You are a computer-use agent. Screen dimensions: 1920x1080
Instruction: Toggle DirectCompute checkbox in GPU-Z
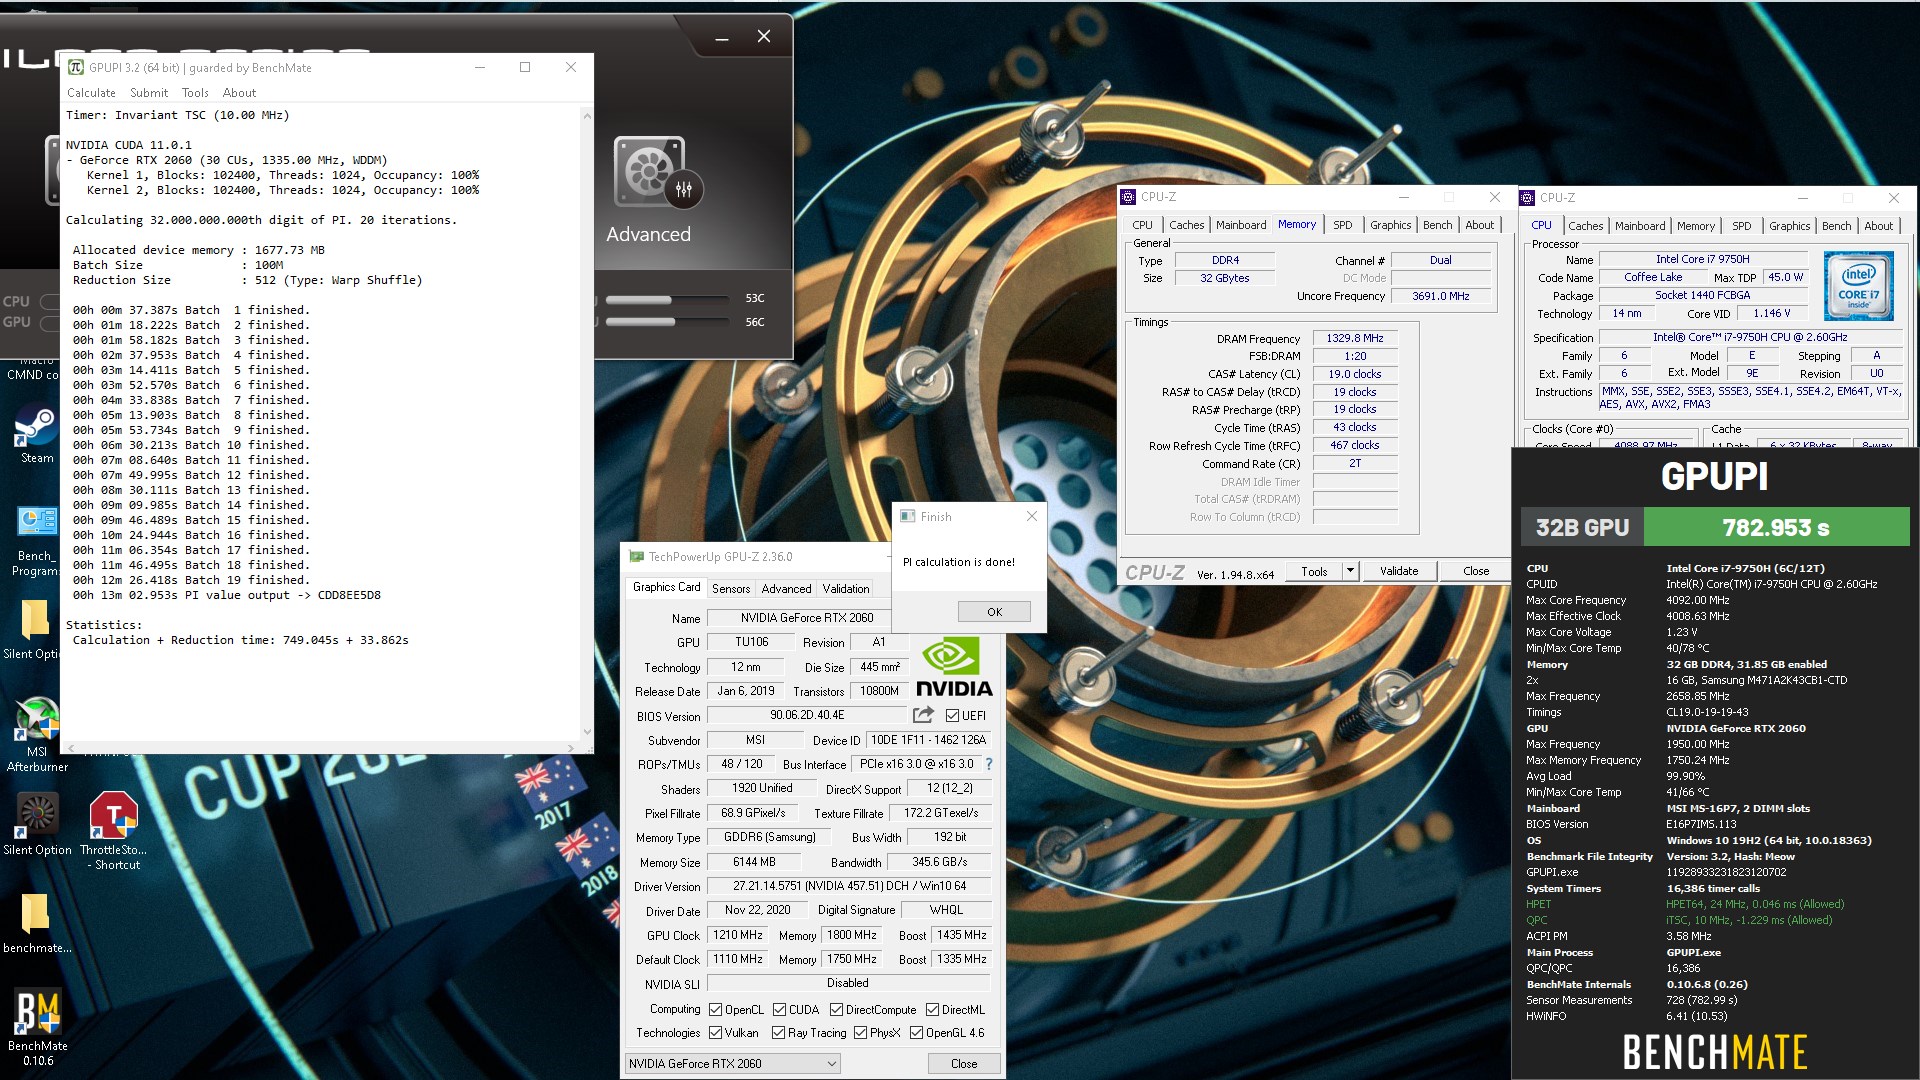pyautogui.click(x=836, y=1010)
